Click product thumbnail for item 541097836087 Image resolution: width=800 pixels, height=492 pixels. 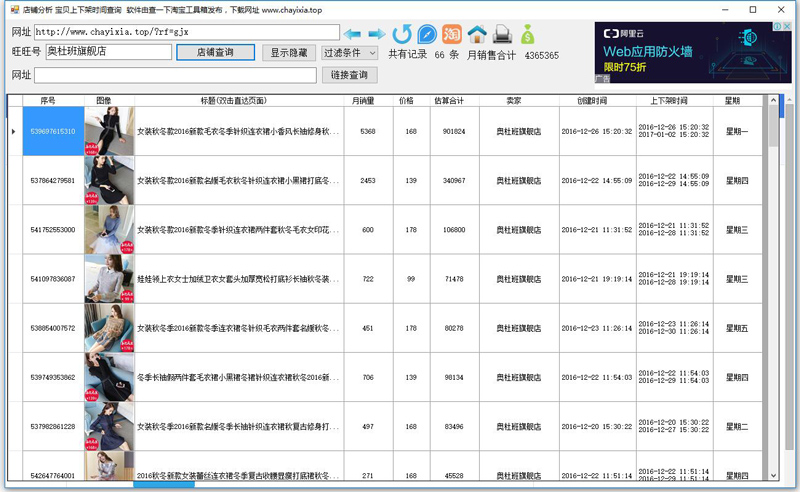point(109,279)
